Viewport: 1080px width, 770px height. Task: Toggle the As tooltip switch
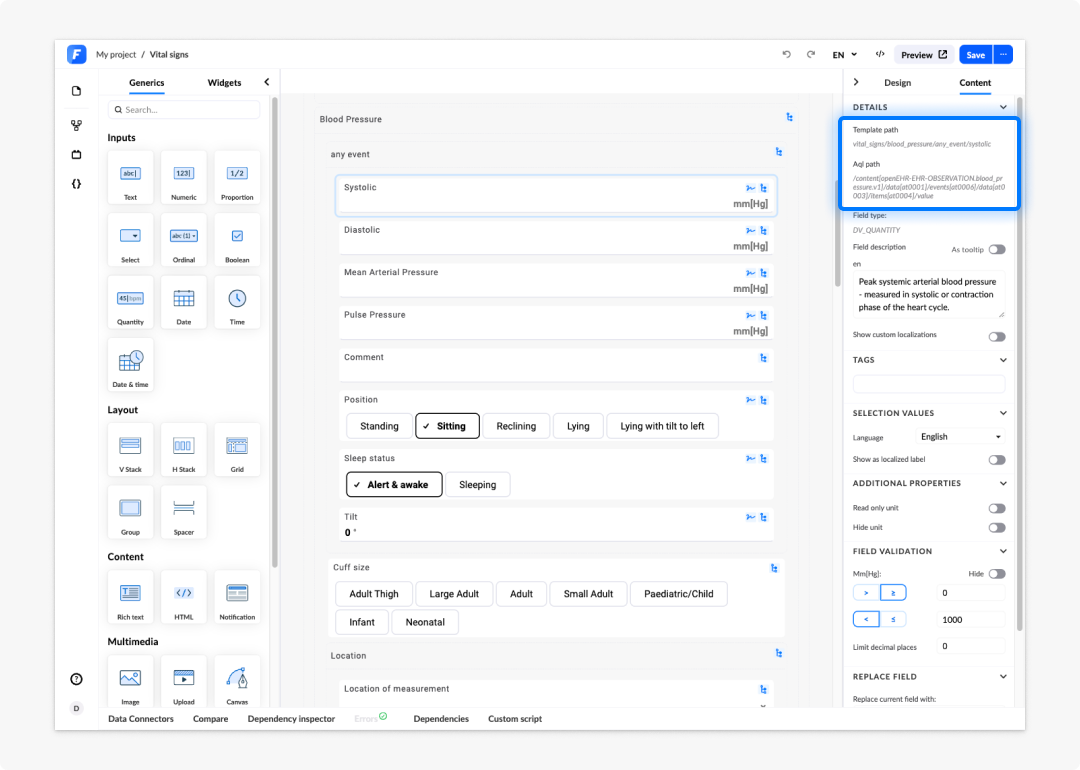tap(997, 249)
